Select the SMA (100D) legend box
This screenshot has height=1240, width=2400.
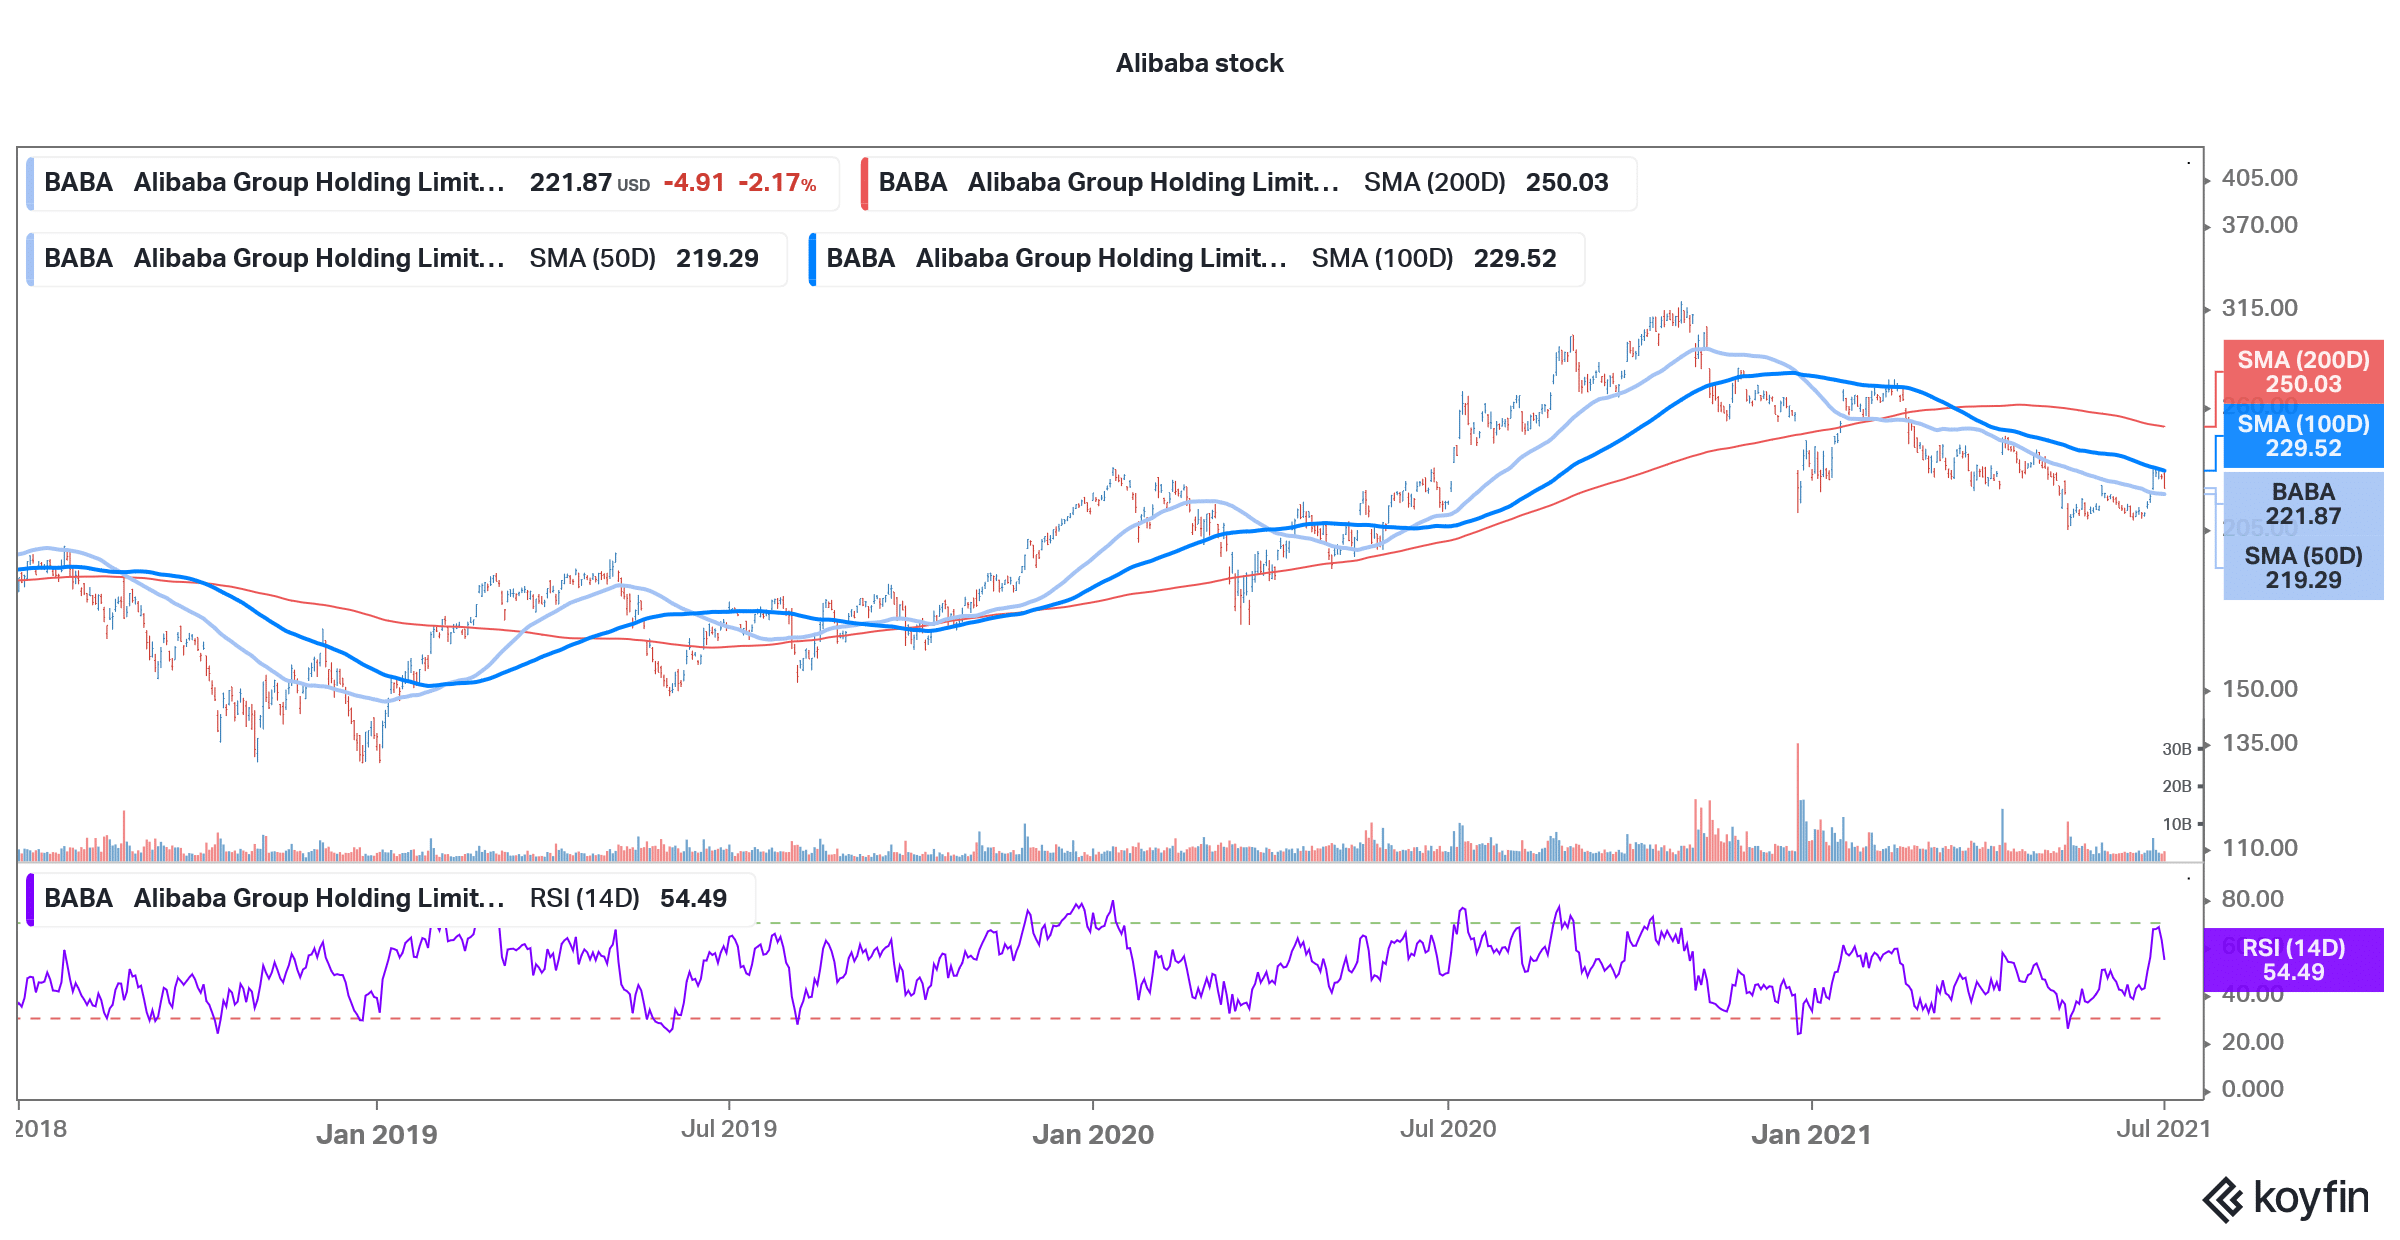tap(1196, 259)
